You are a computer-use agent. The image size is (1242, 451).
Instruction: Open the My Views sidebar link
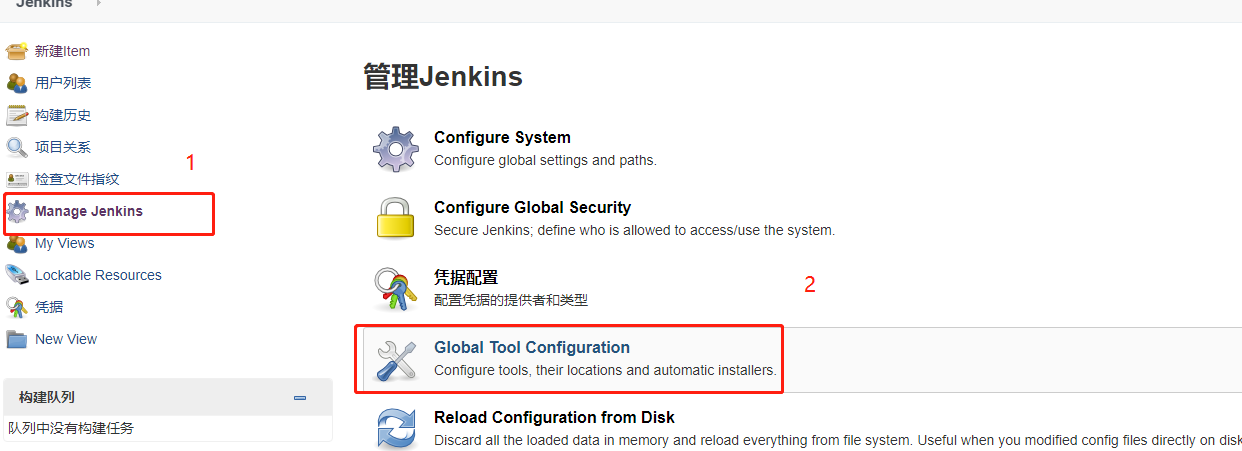65,243
